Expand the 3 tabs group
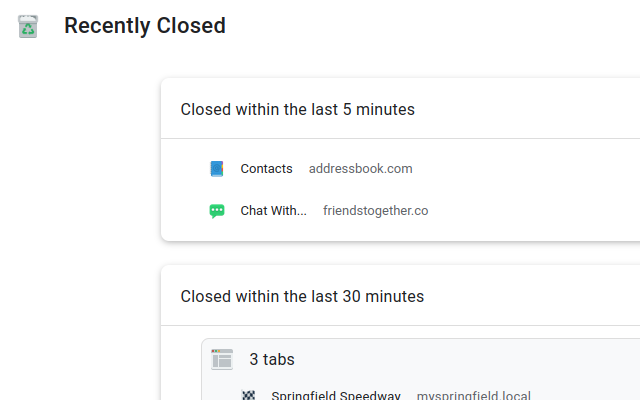Image resolution: width=640 pixels, height=400 pixels. (421, 359)
